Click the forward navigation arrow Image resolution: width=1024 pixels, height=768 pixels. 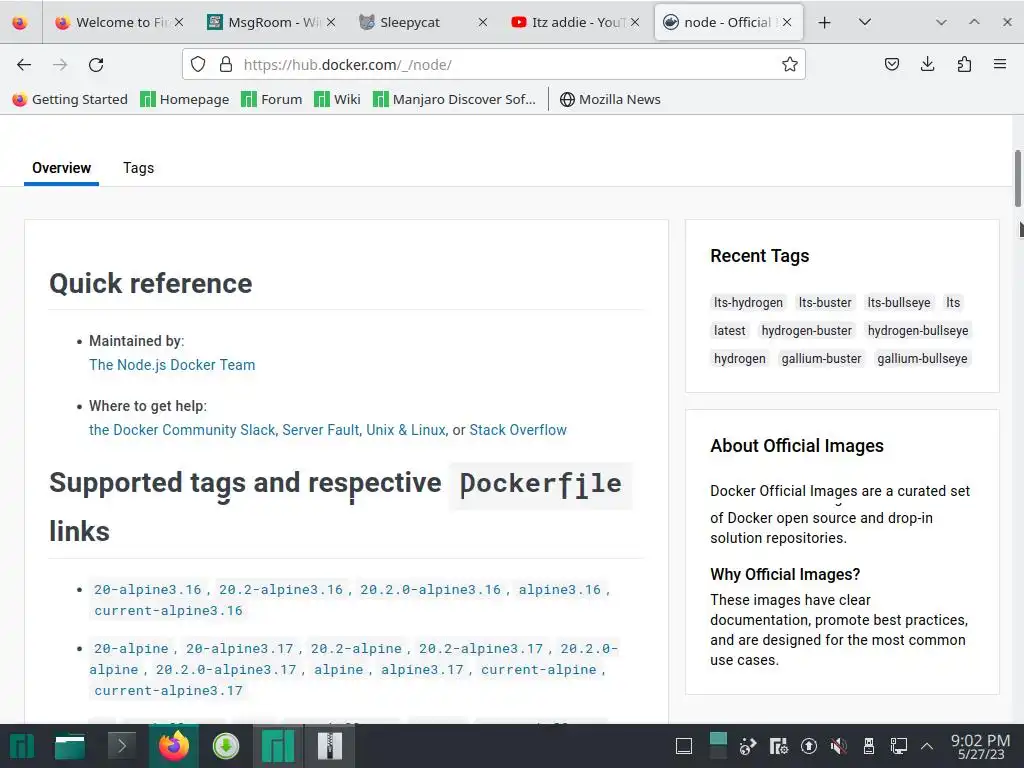point(60,64)
